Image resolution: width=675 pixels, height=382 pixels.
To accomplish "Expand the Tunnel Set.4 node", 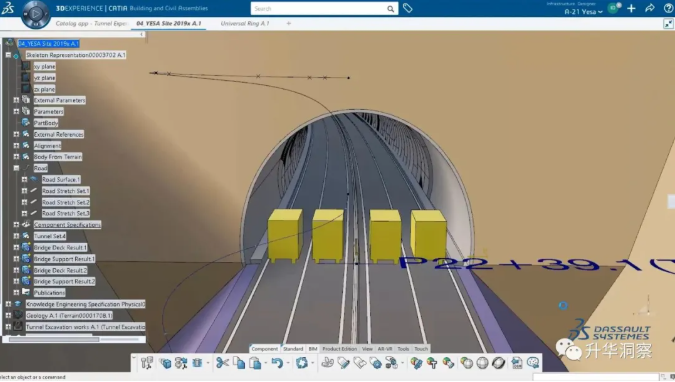I will (x=16, y=236).
